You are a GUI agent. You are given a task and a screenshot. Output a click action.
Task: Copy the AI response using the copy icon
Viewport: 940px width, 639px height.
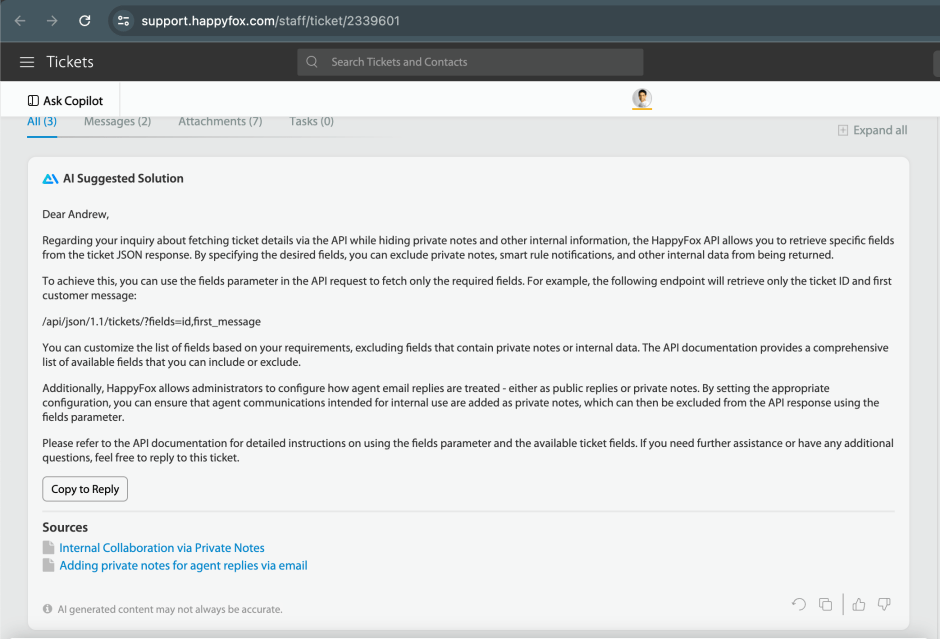coord(825,604)
